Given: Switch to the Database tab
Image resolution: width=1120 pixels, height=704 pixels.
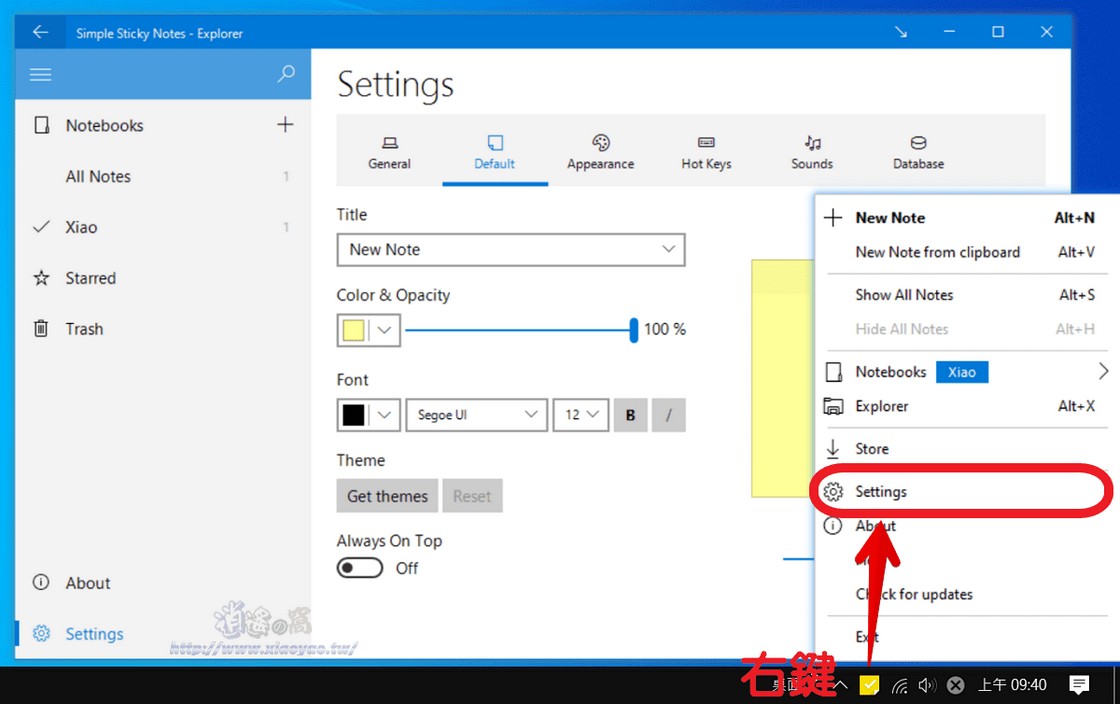Looking at the screenshot, I should coord(919,152).
